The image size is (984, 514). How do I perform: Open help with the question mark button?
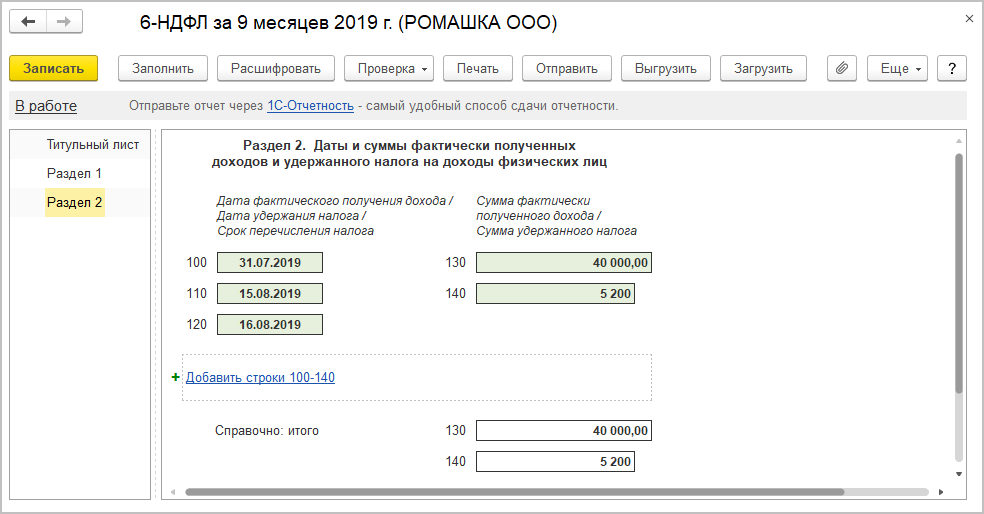(952, 68)
